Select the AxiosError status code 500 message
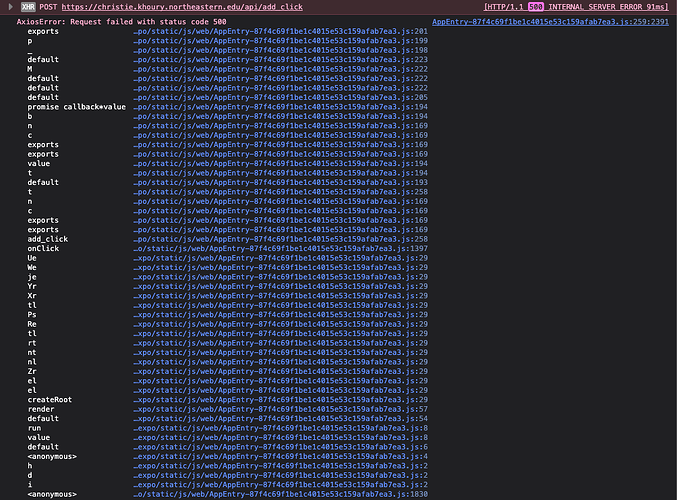The width and height of the screenshot is (677, 500). tap(121, 22)
